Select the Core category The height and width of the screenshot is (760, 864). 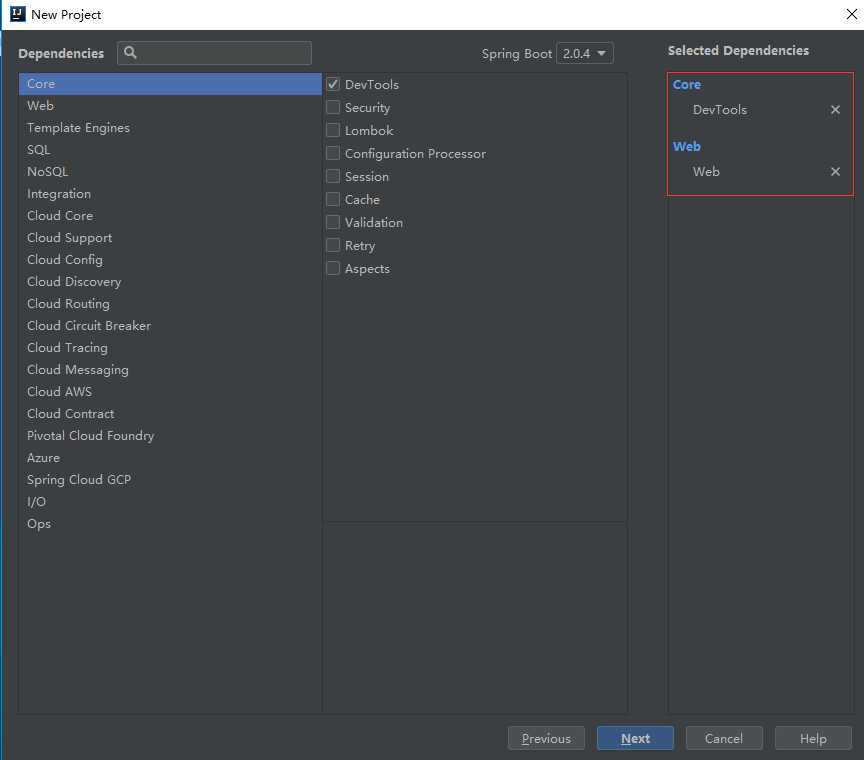[170, 84]
